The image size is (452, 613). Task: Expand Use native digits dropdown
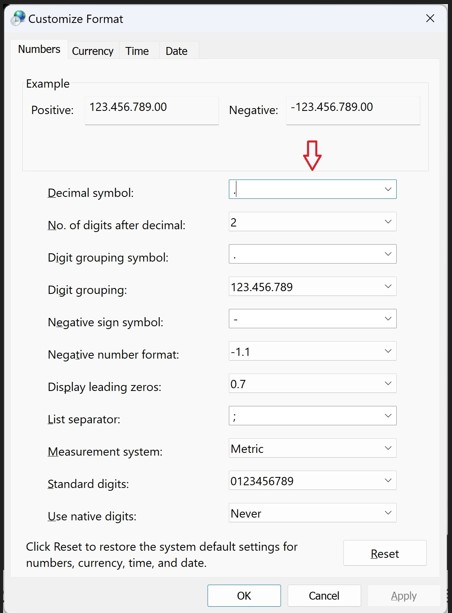[x=312, y=513]
